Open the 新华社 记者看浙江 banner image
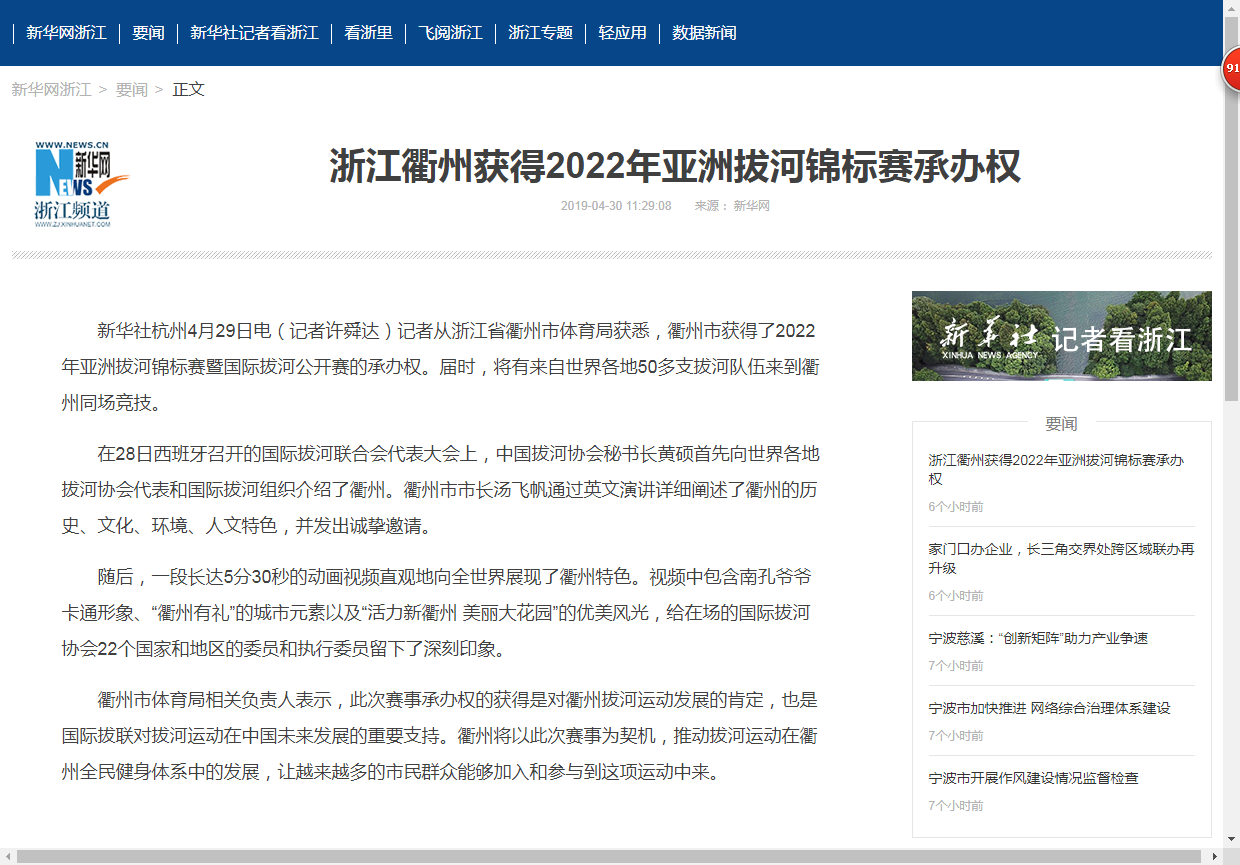The width and height of the screenshot is (1240, 865). [x=1061, y=336]
